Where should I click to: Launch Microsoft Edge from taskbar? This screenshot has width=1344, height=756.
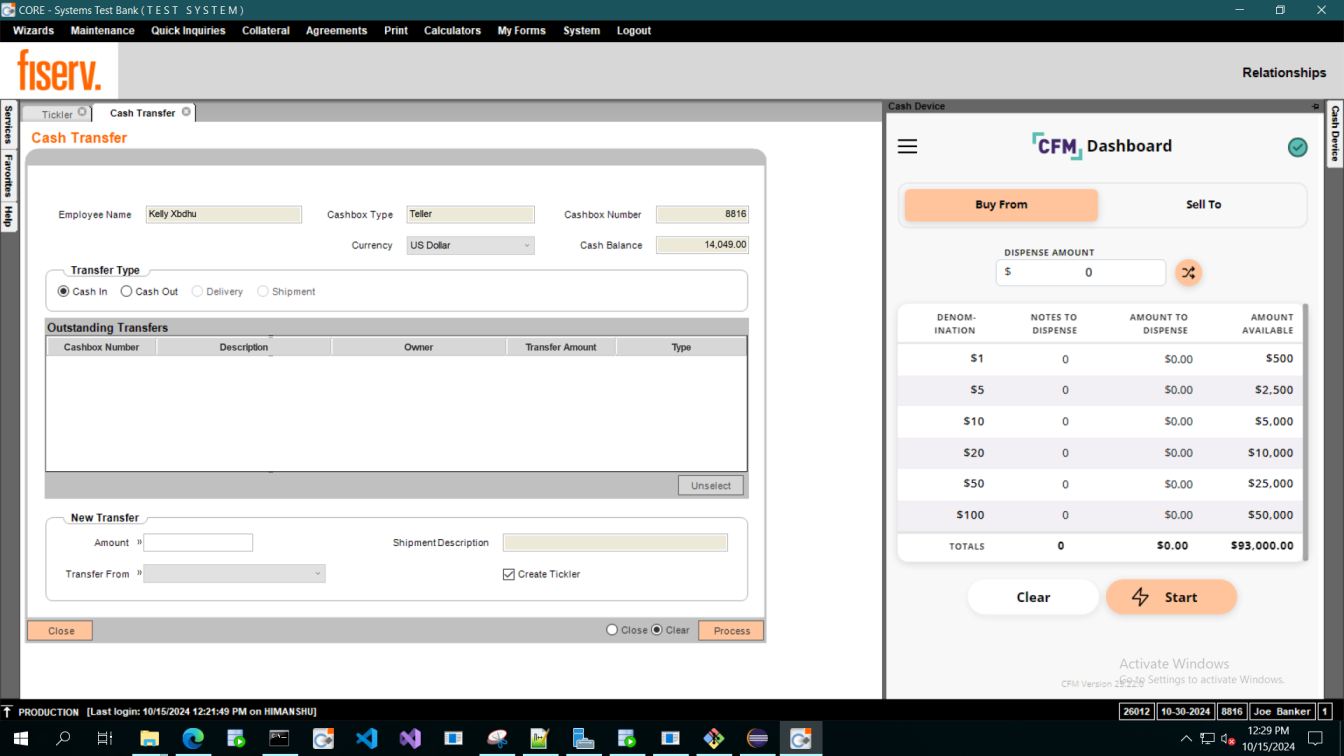point(193,739)
